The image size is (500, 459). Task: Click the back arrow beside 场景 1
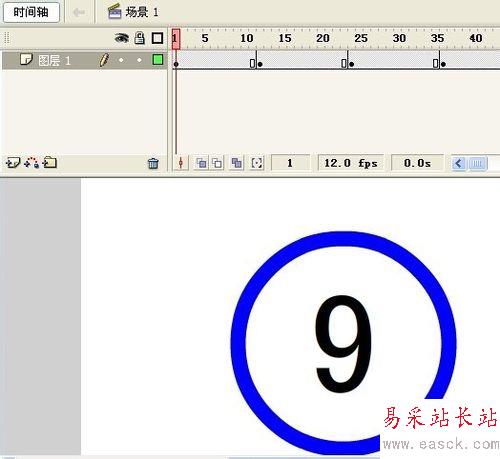(79, 13)
